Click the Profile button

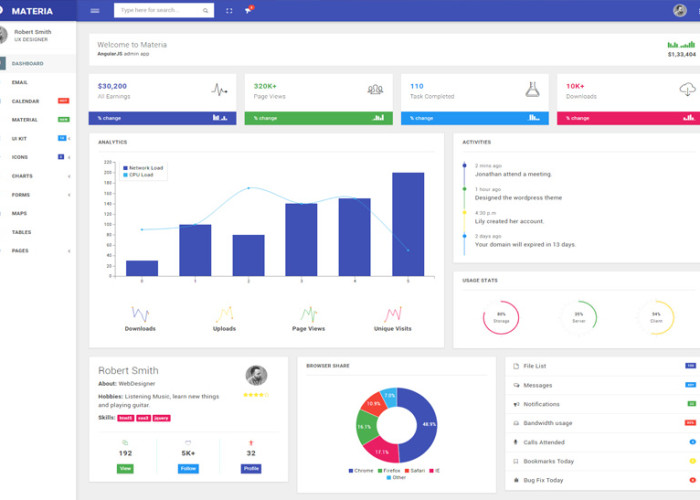point(251,469)
